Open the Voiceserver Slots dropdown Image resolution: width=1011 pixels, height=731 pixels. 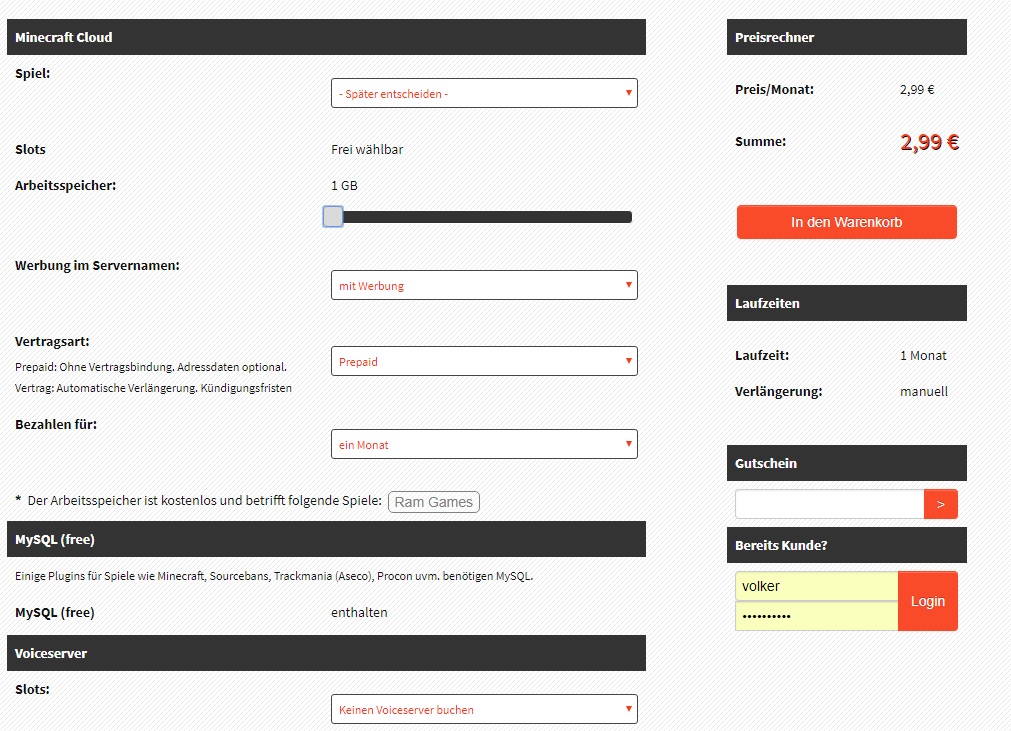(x=484, y=709)
